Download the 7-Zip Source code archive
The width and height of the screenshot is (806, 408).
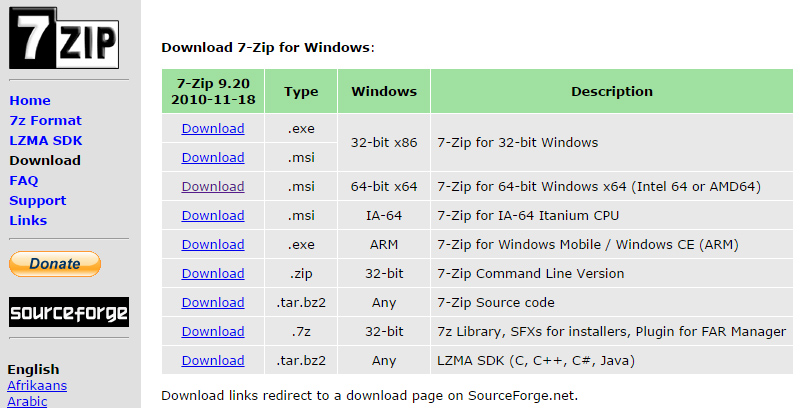pos(213,302)
